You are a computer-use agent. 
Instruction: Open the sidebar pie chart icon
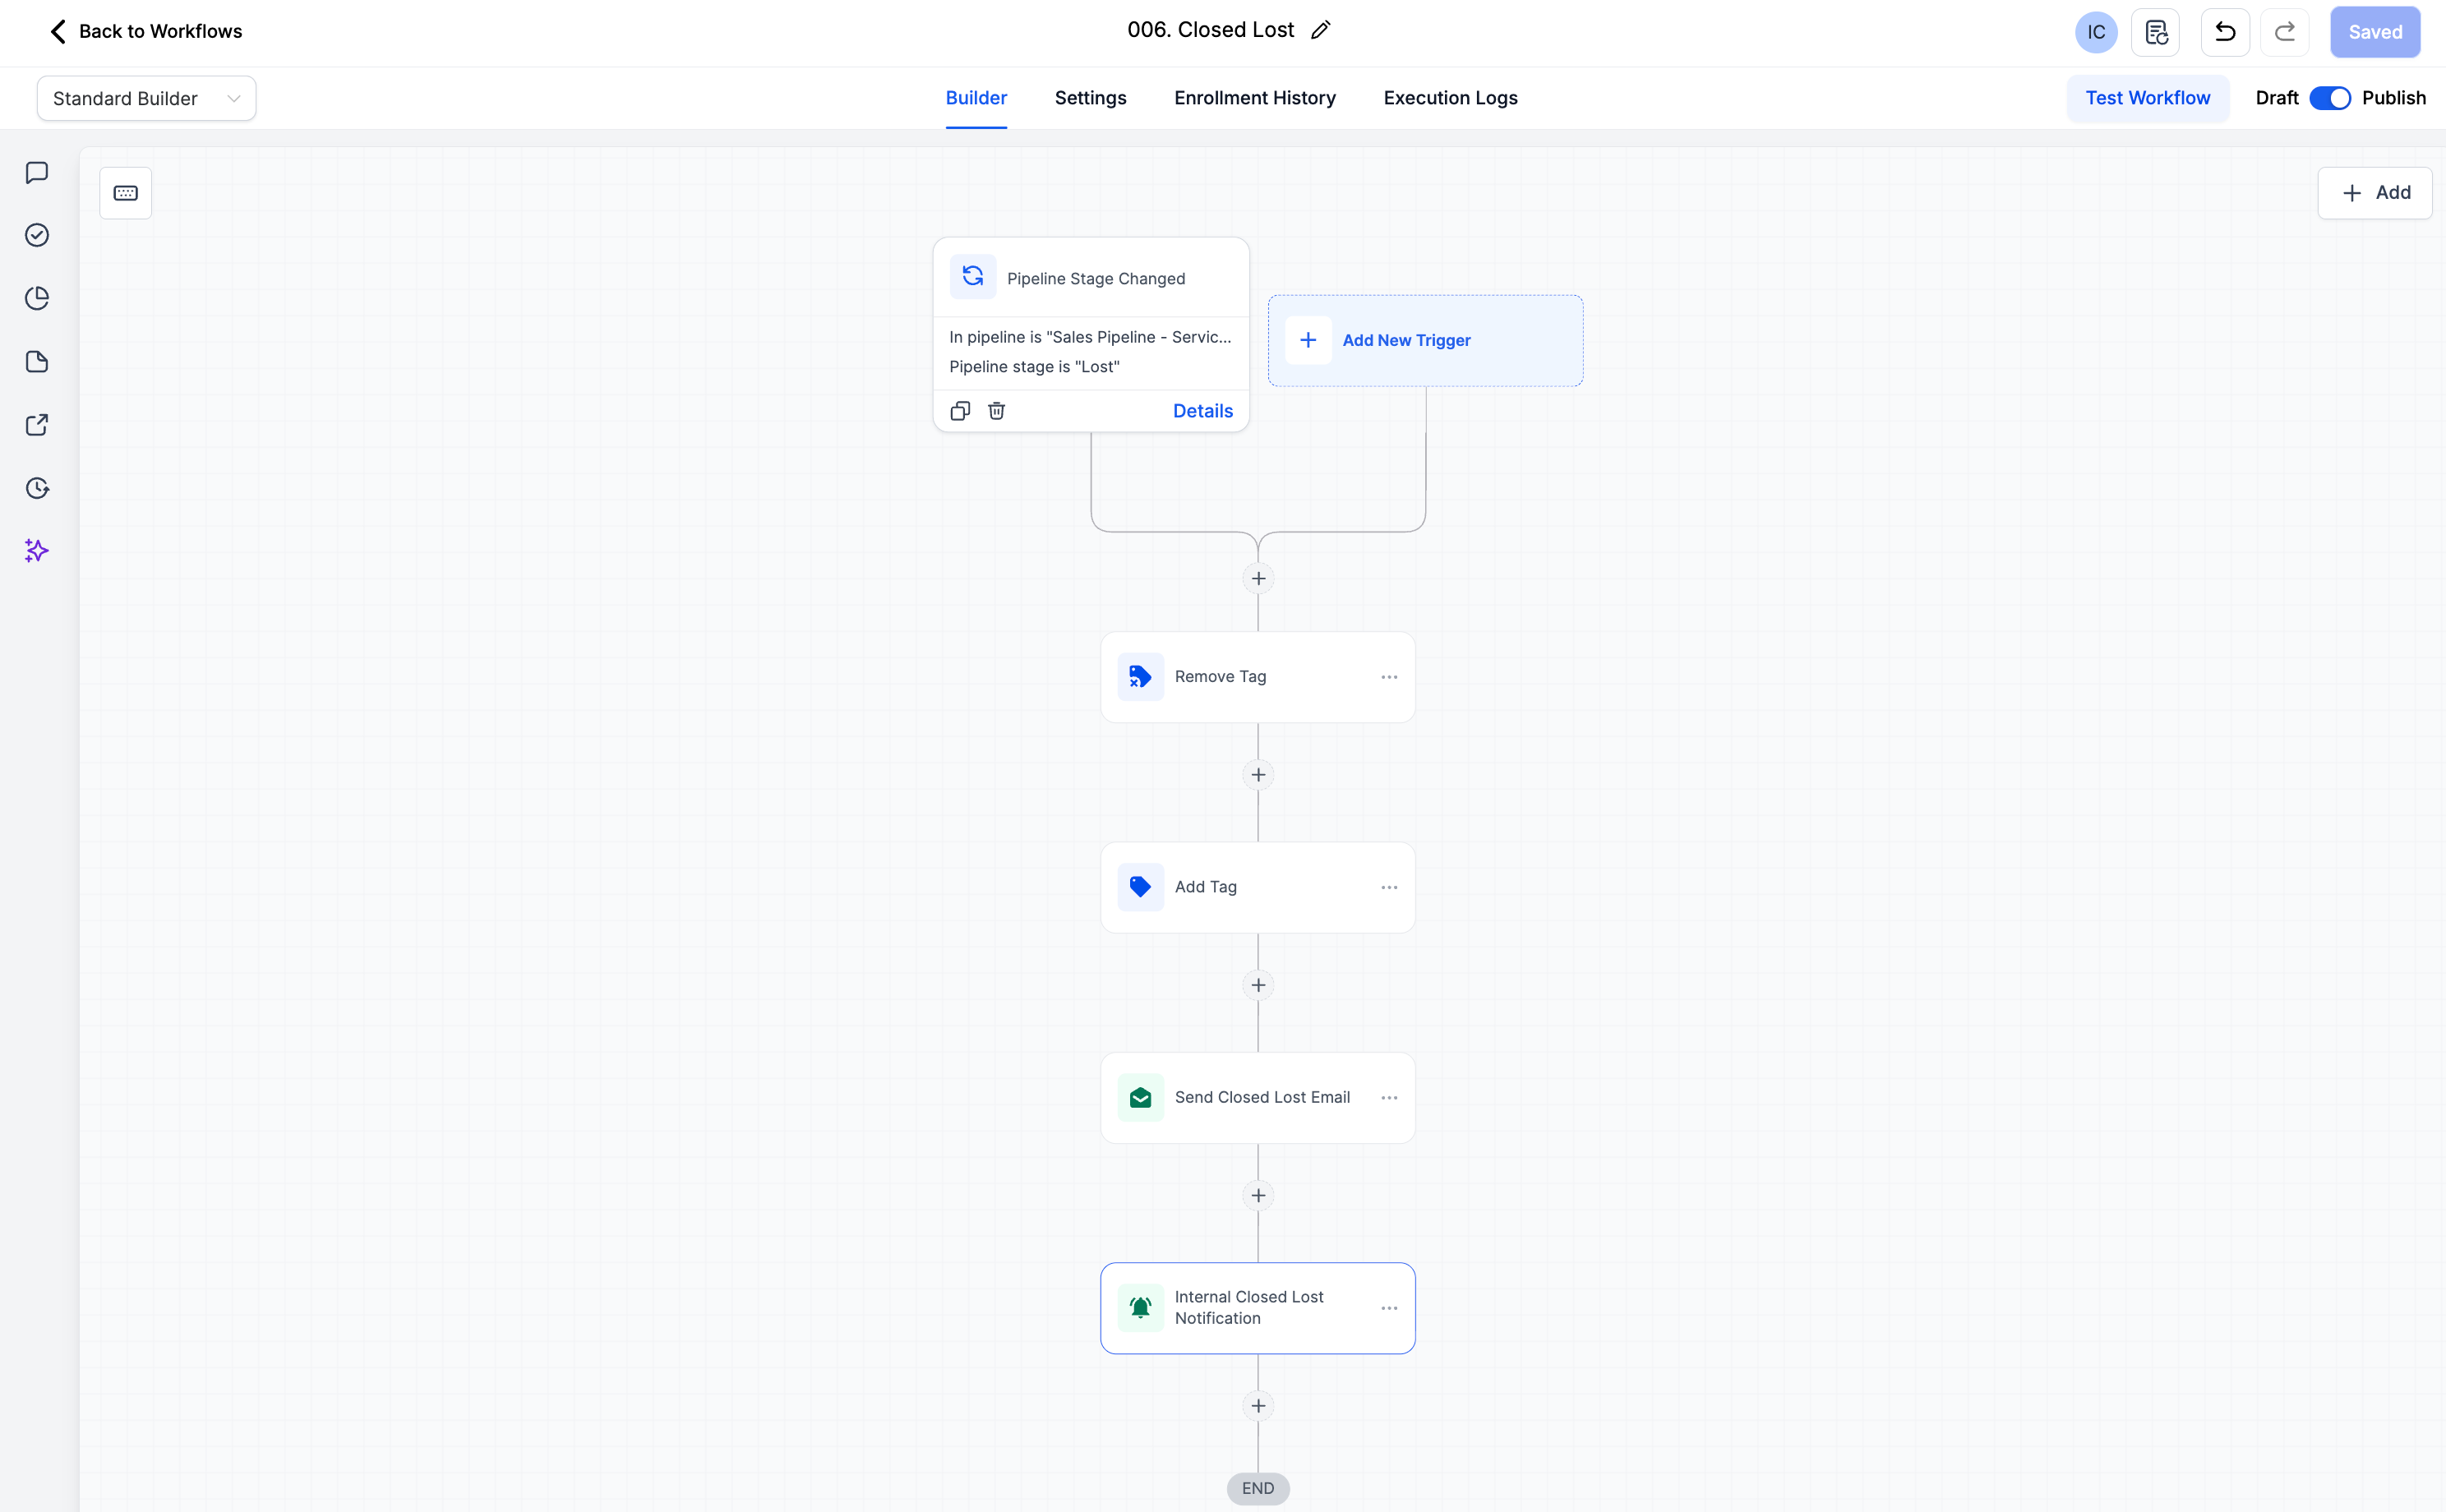tap(37, 299)
